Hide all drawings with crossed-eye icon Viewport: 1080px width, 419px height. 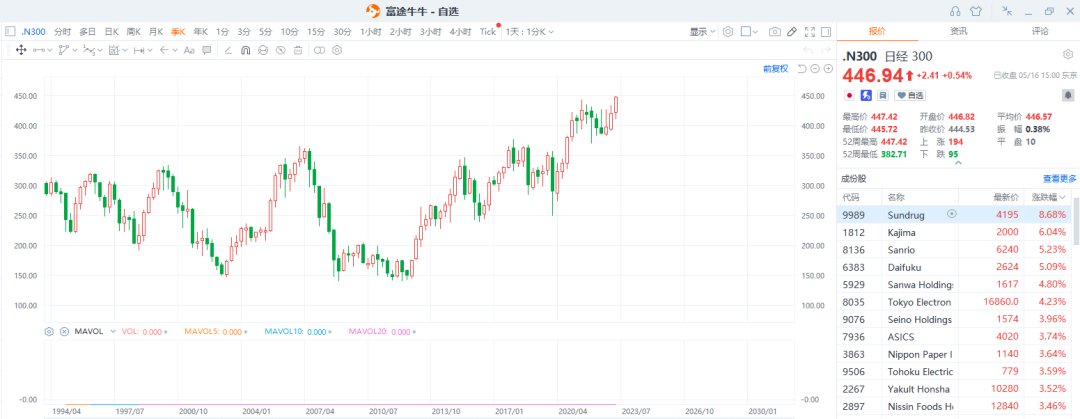coord(280,50)
